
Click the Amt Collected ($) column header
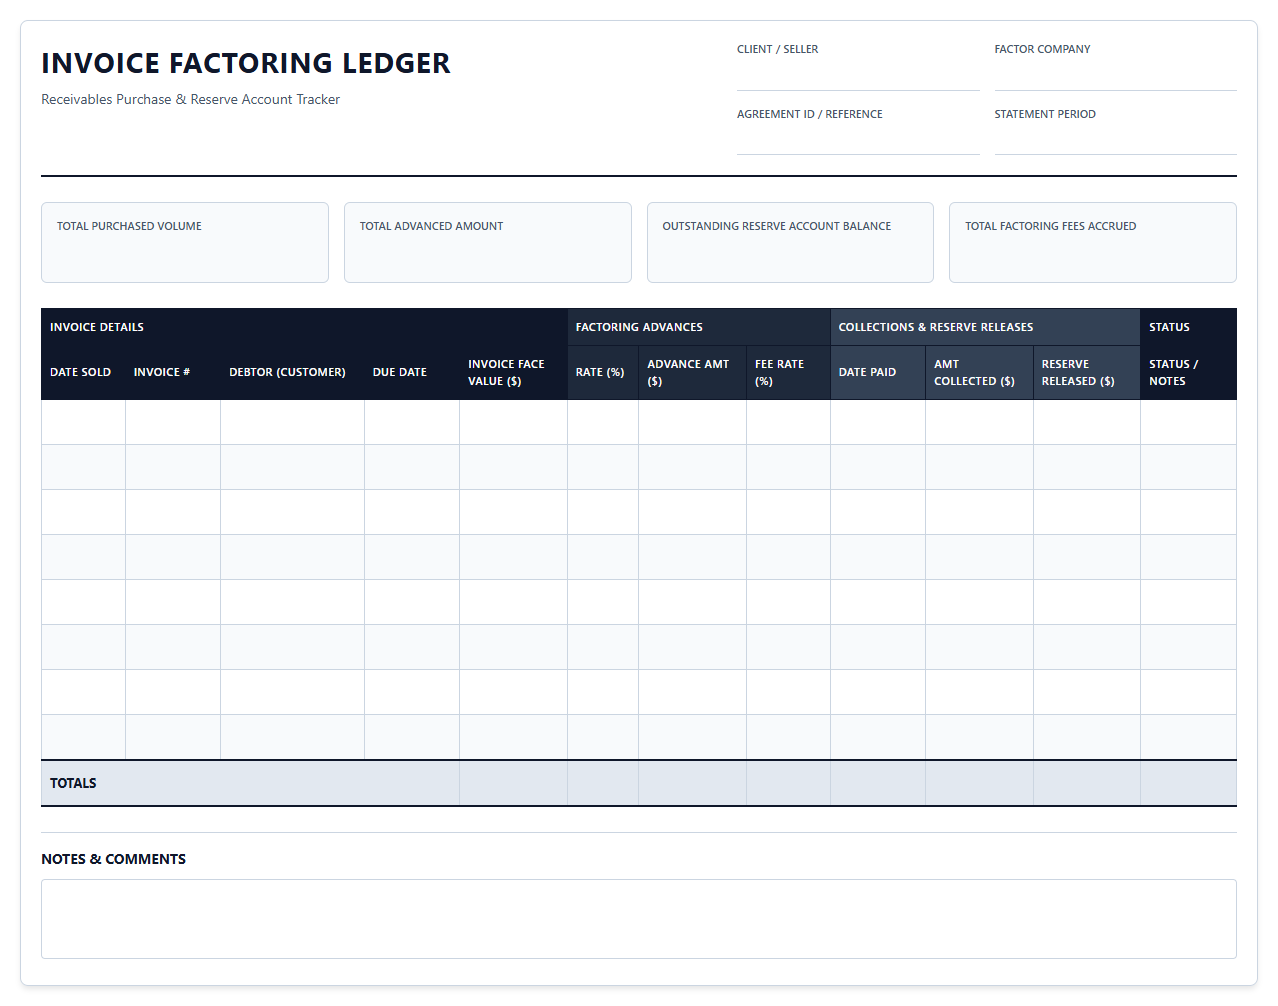[979, 372]
